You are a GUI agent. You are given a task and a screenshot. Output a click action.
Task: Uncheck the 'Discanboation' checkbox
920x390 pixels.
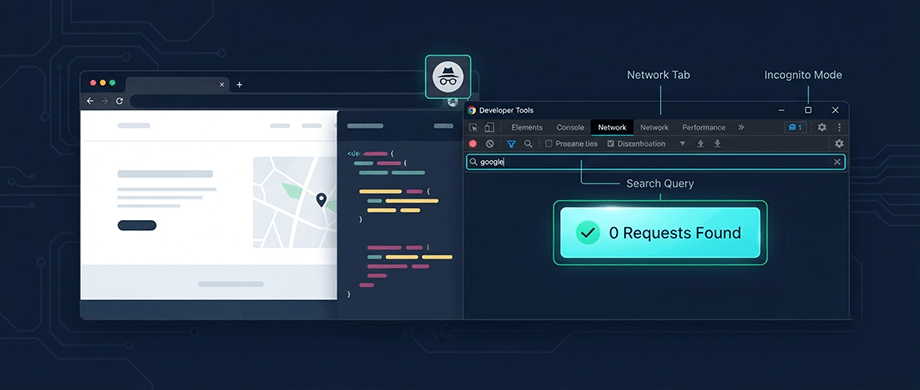611,144
